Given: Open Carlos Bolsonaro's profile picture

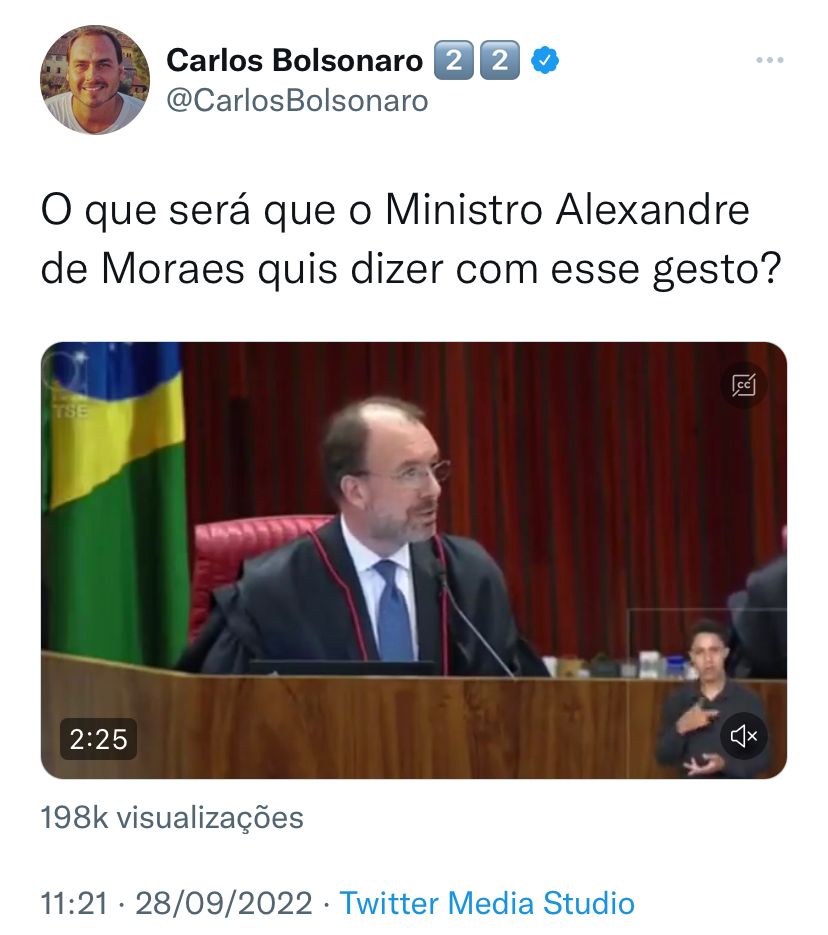Looking at the screenshot, I should 95,79.
